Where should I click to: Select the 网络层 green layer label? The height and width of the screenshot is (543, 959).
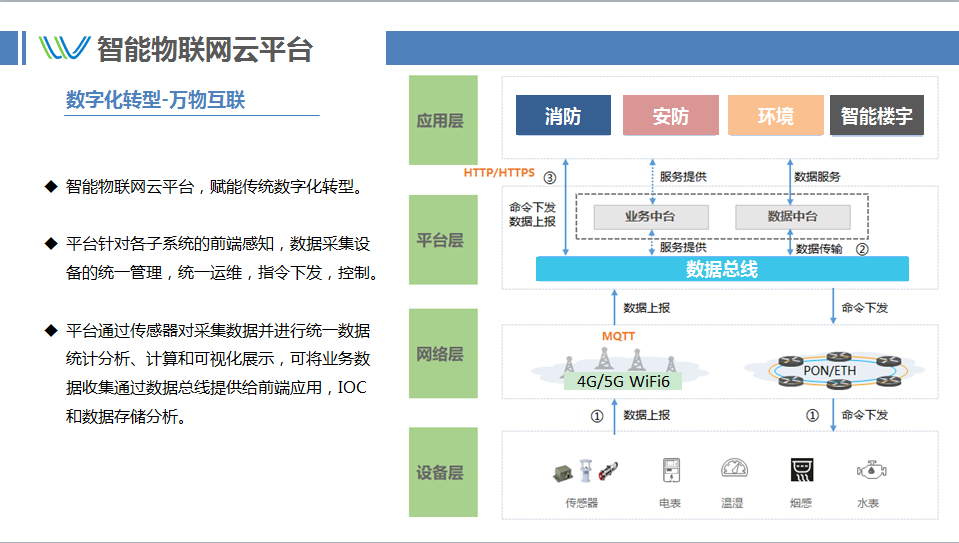tap(443, 353)
